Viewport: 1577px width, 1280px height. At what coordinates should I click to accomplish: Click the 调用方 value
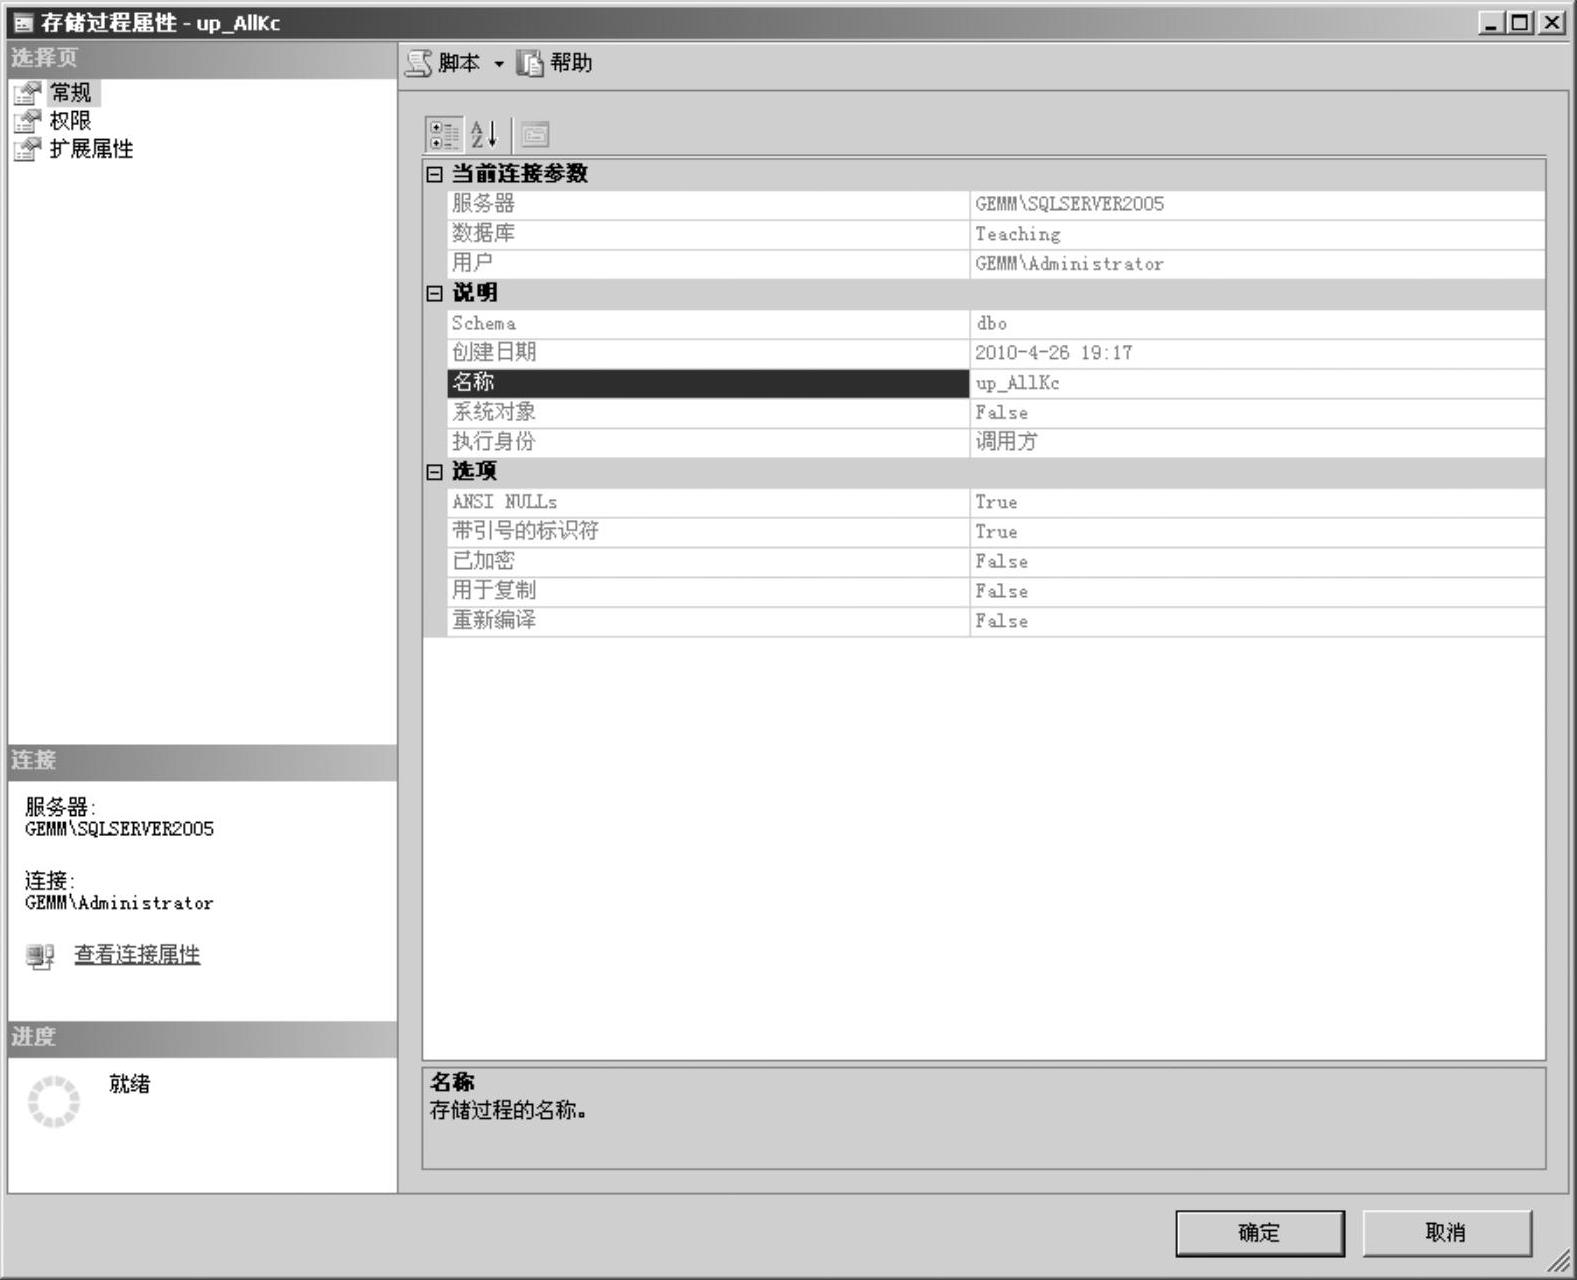point(1007,442)
